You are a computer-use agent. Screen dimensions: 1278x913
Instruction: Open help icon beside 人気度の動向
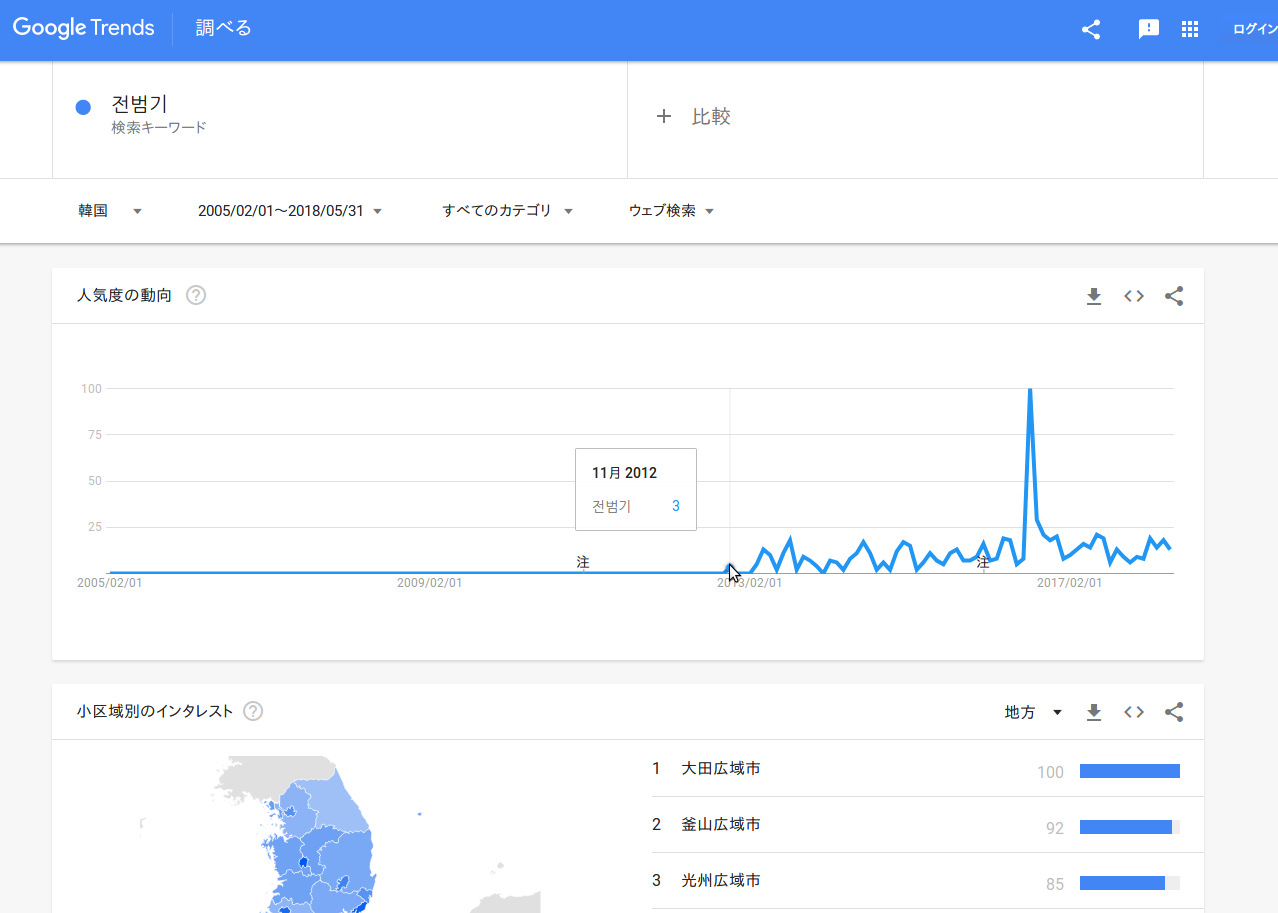(196, 295)
